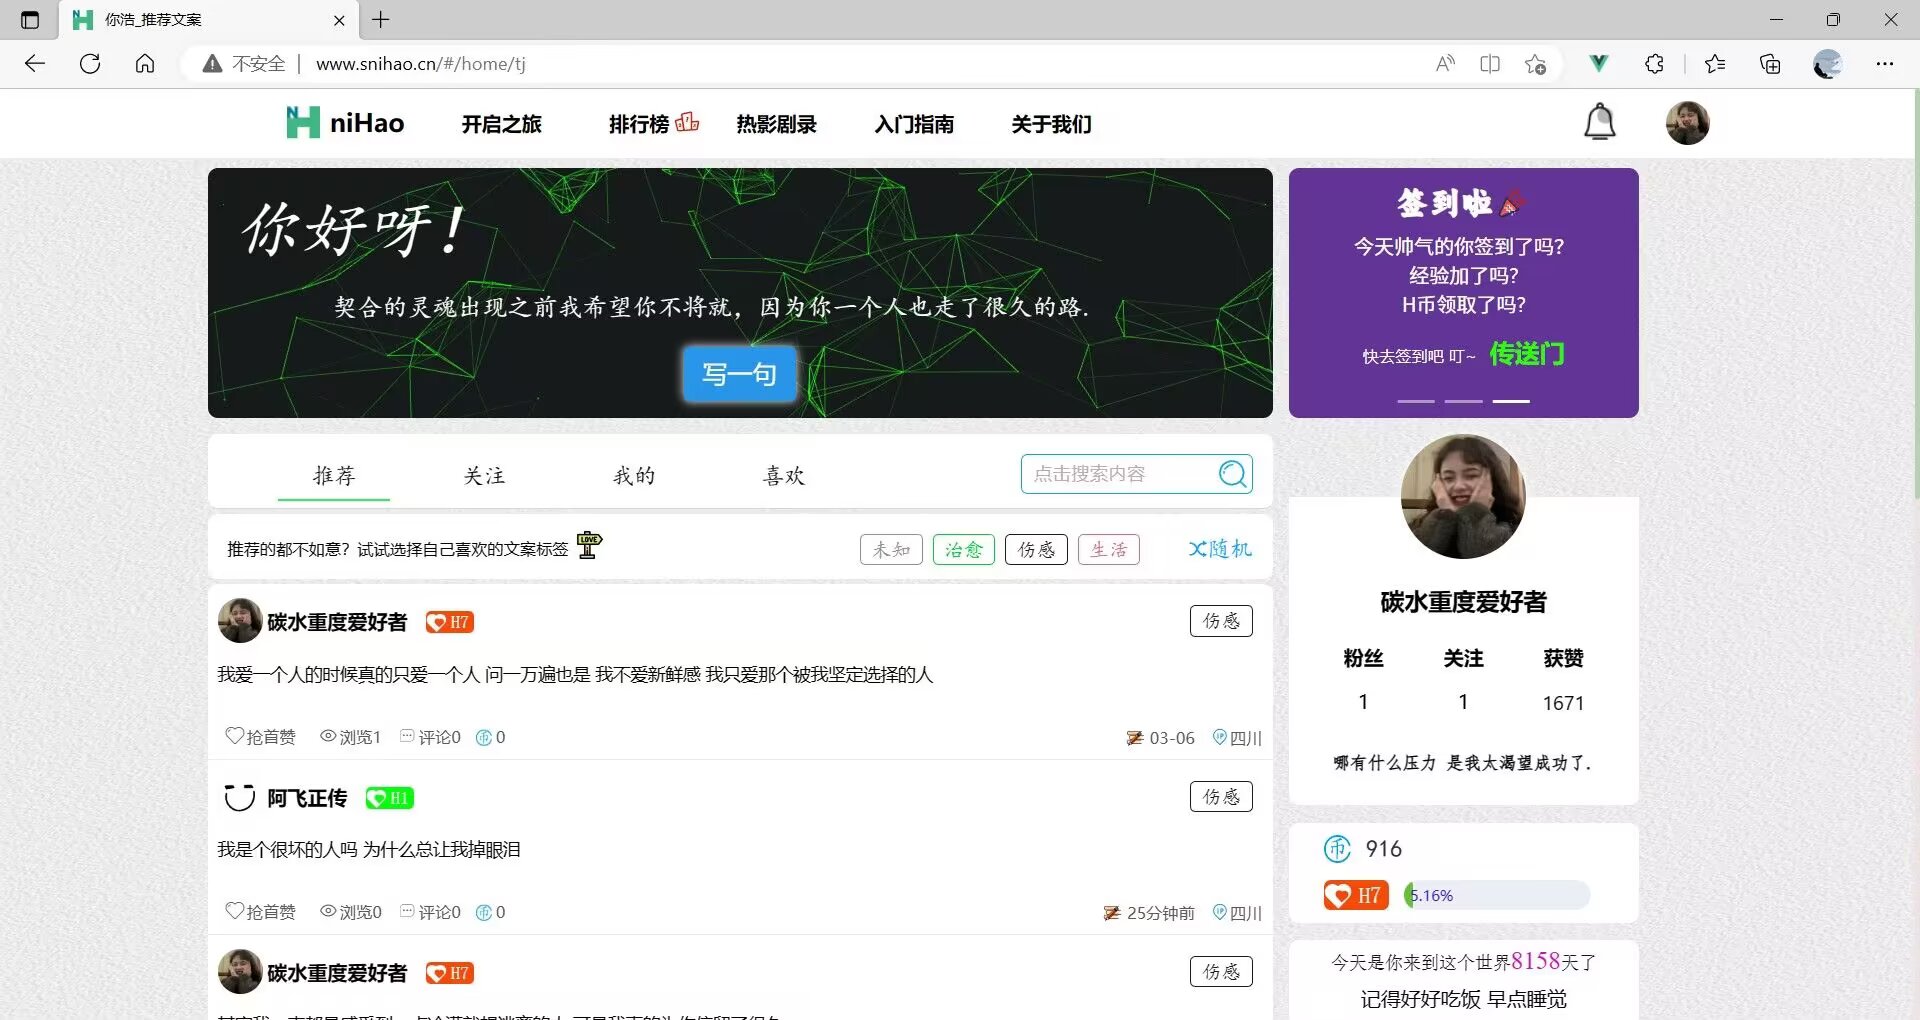Open the browser collections icon
The image size is (1920, 1020).
pos(1770,64)
